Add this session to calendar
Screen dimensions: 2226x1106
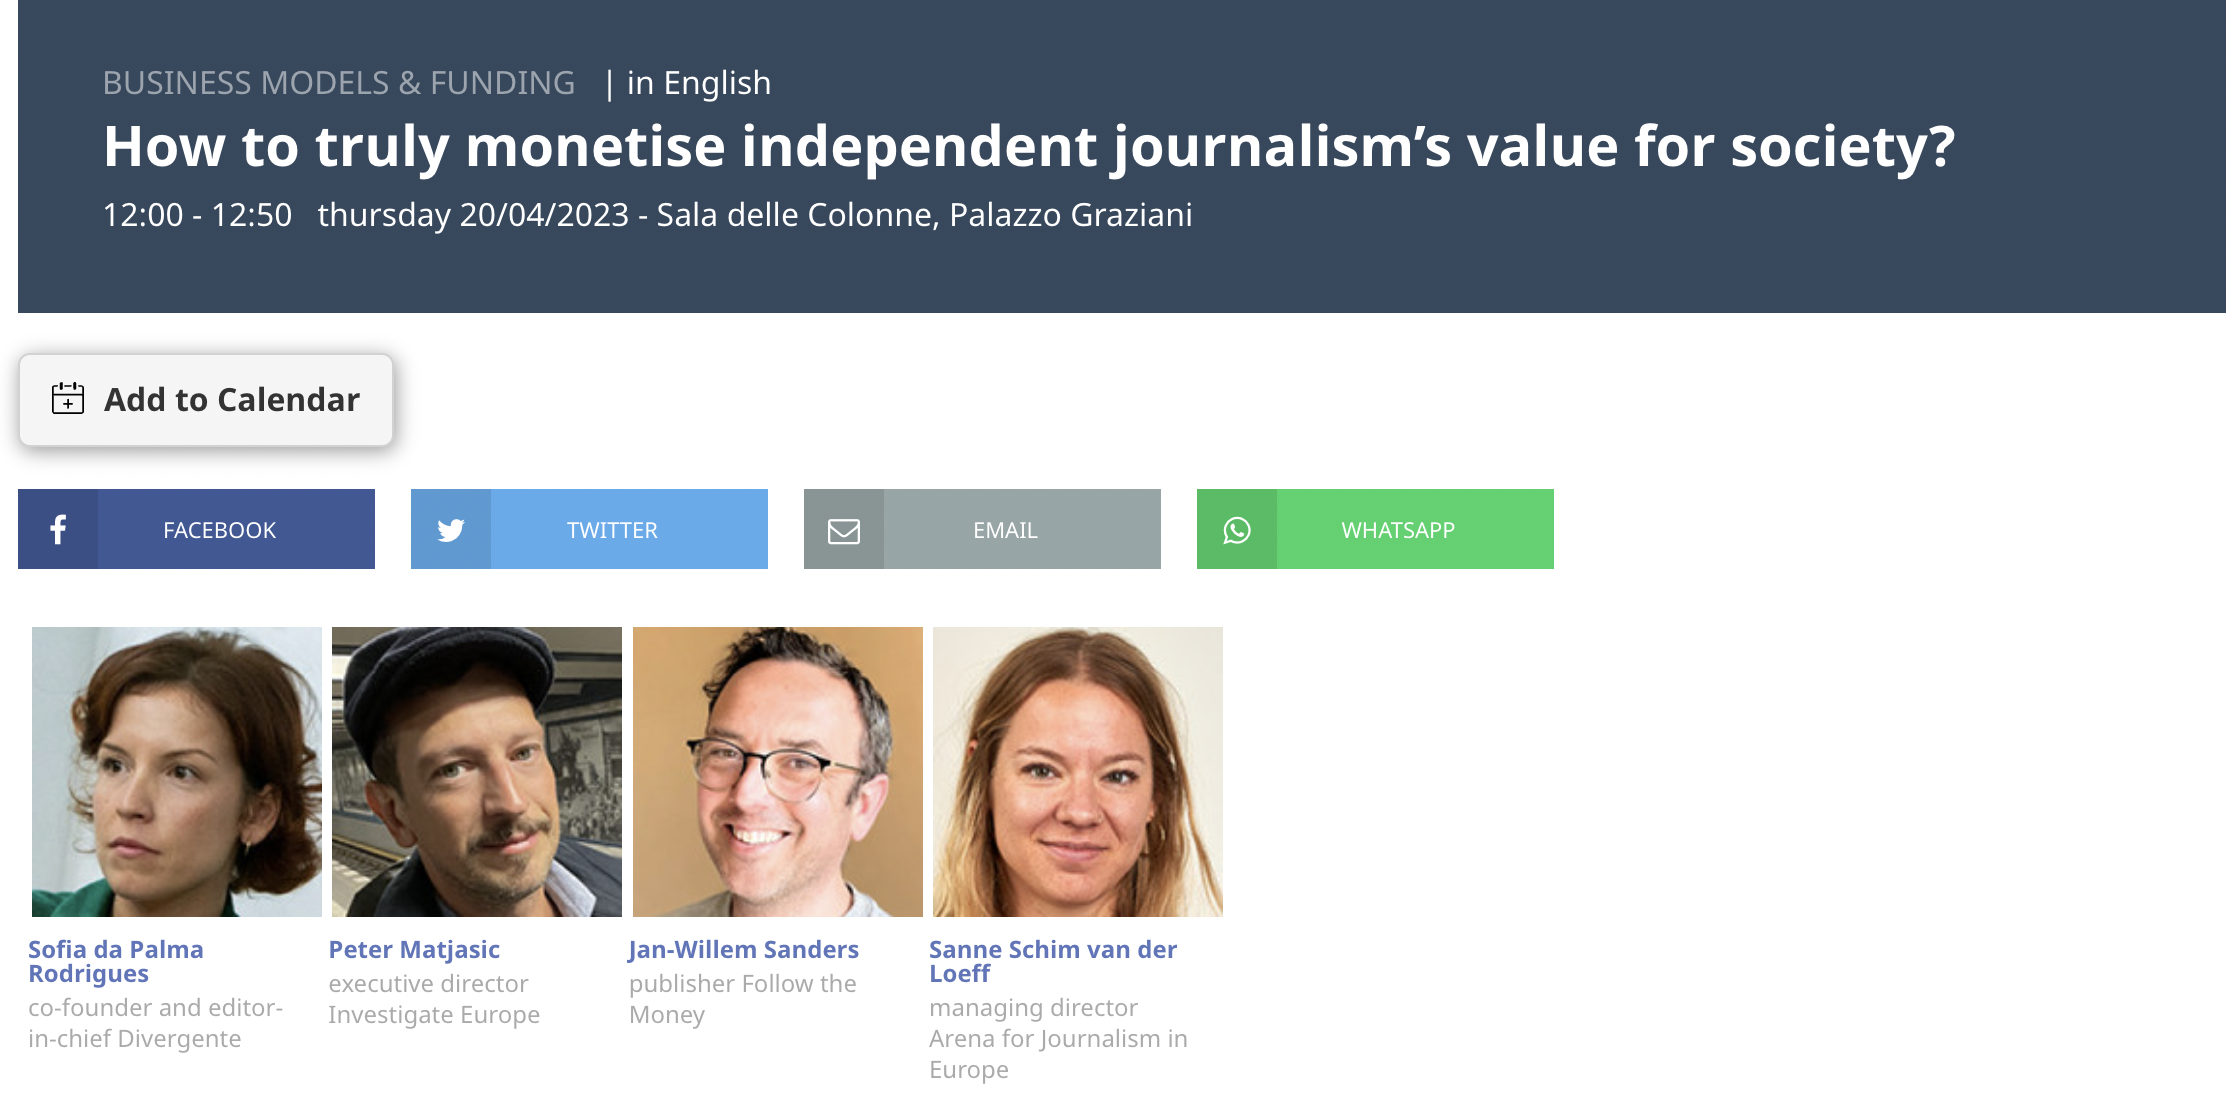click(206, 400)
